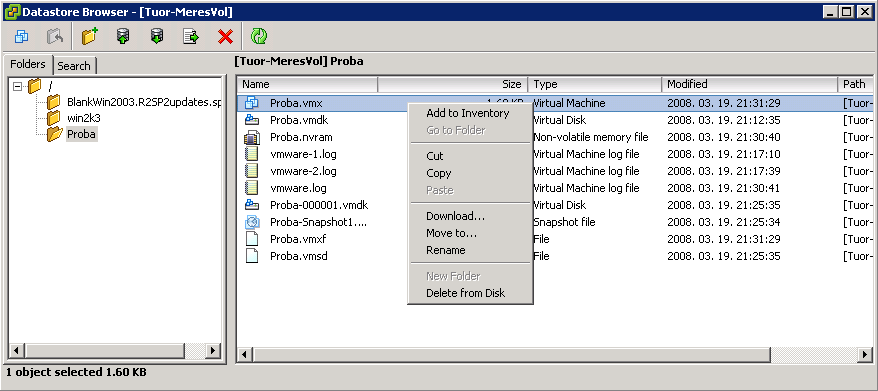Click the Proba.vmsd file icon
The height and width of the screenshot is (391, 878).
[x=252, y=256]
